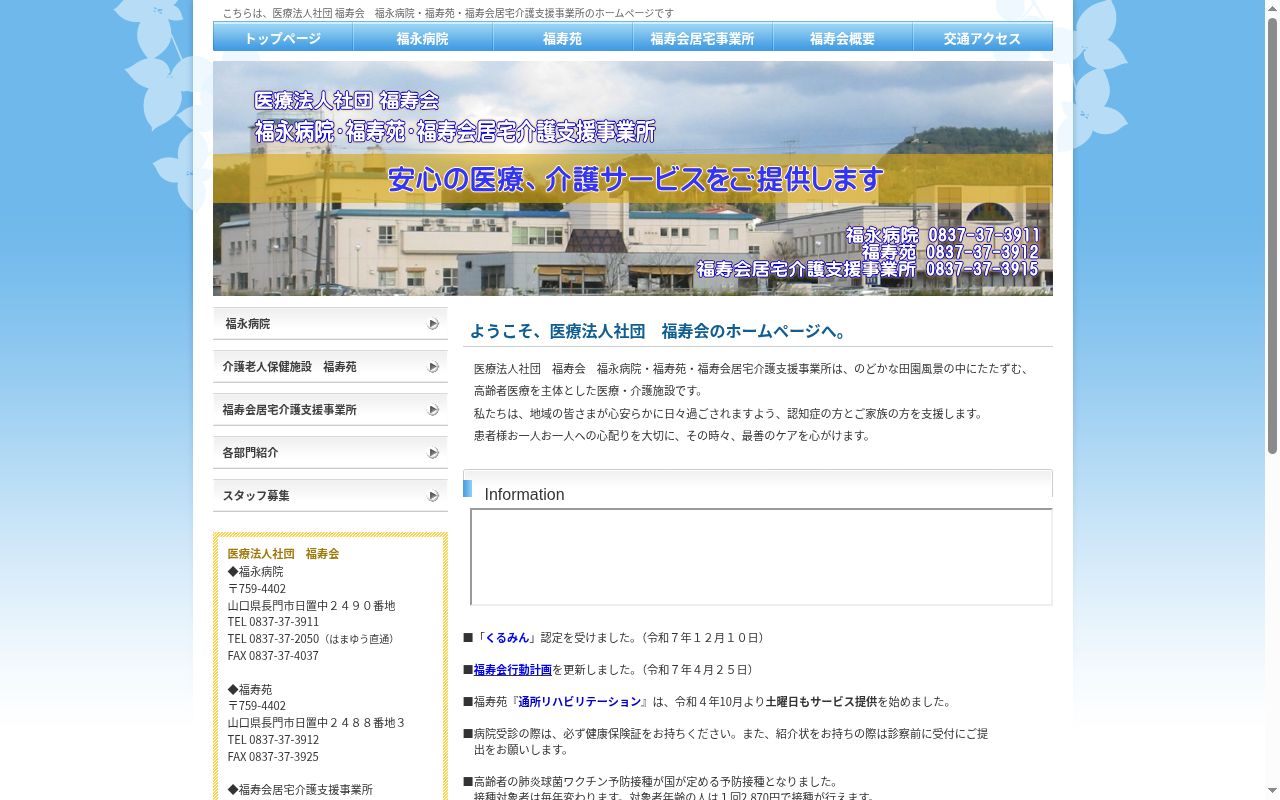Open the くるみん link
1280x800 pixels.
click(507, 638)
